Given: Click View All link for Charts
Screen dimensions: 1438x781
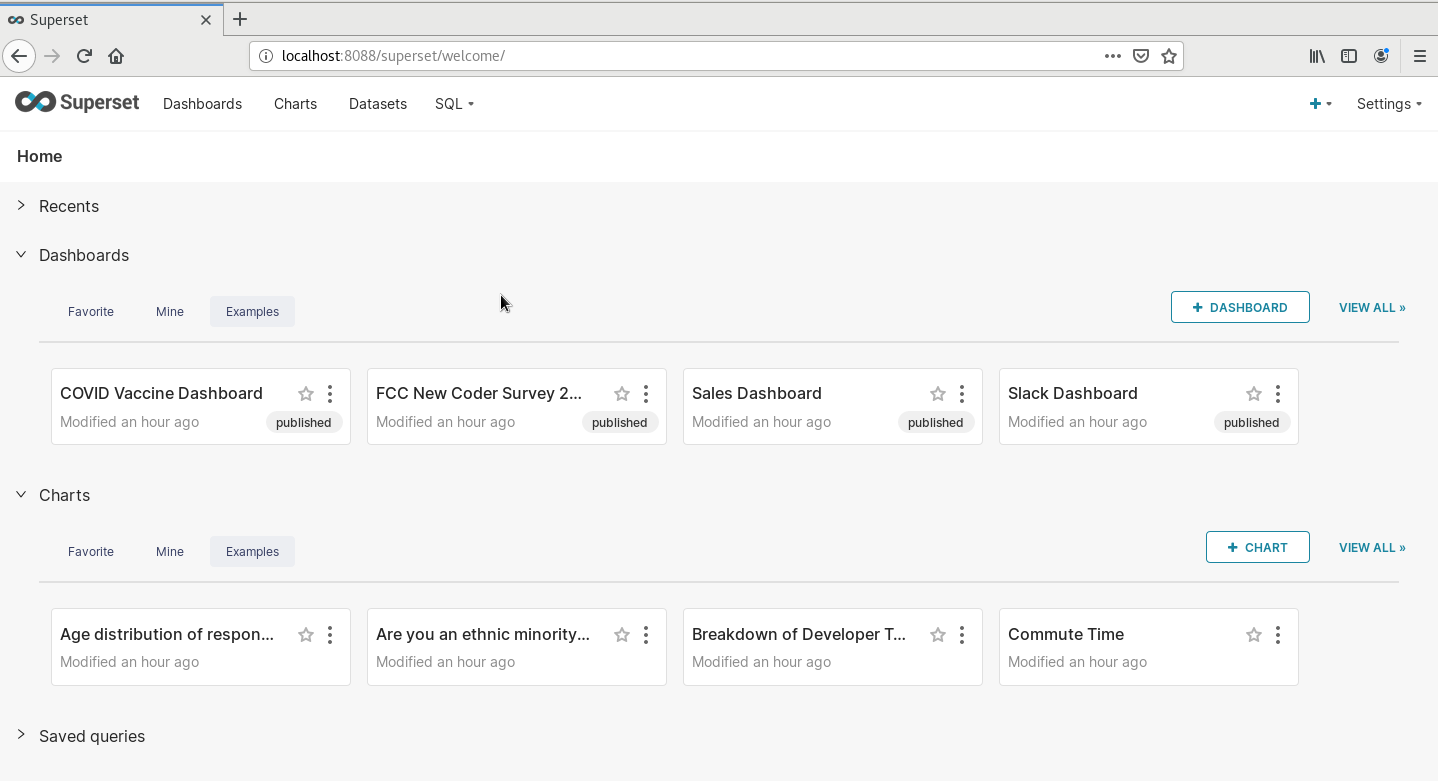Looking at the screenshot, I should tap(1372, 548).
